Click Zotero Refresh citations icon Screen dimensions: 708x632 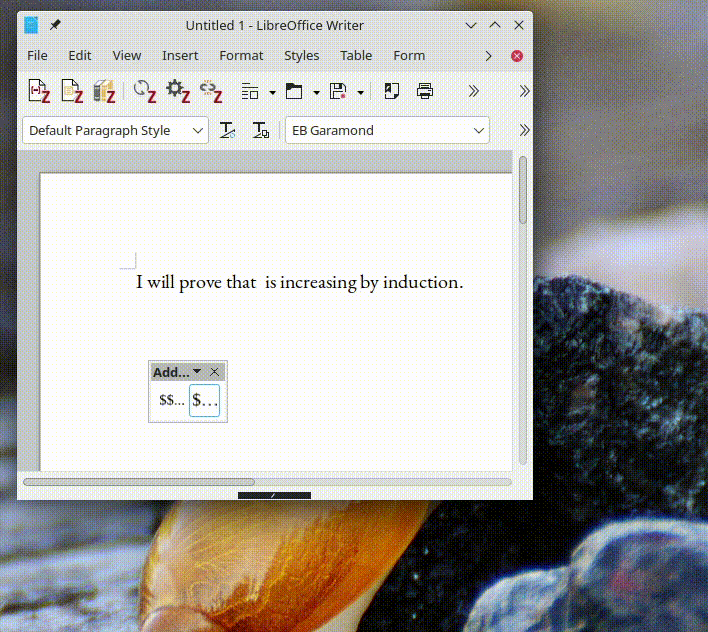[145, 91]
